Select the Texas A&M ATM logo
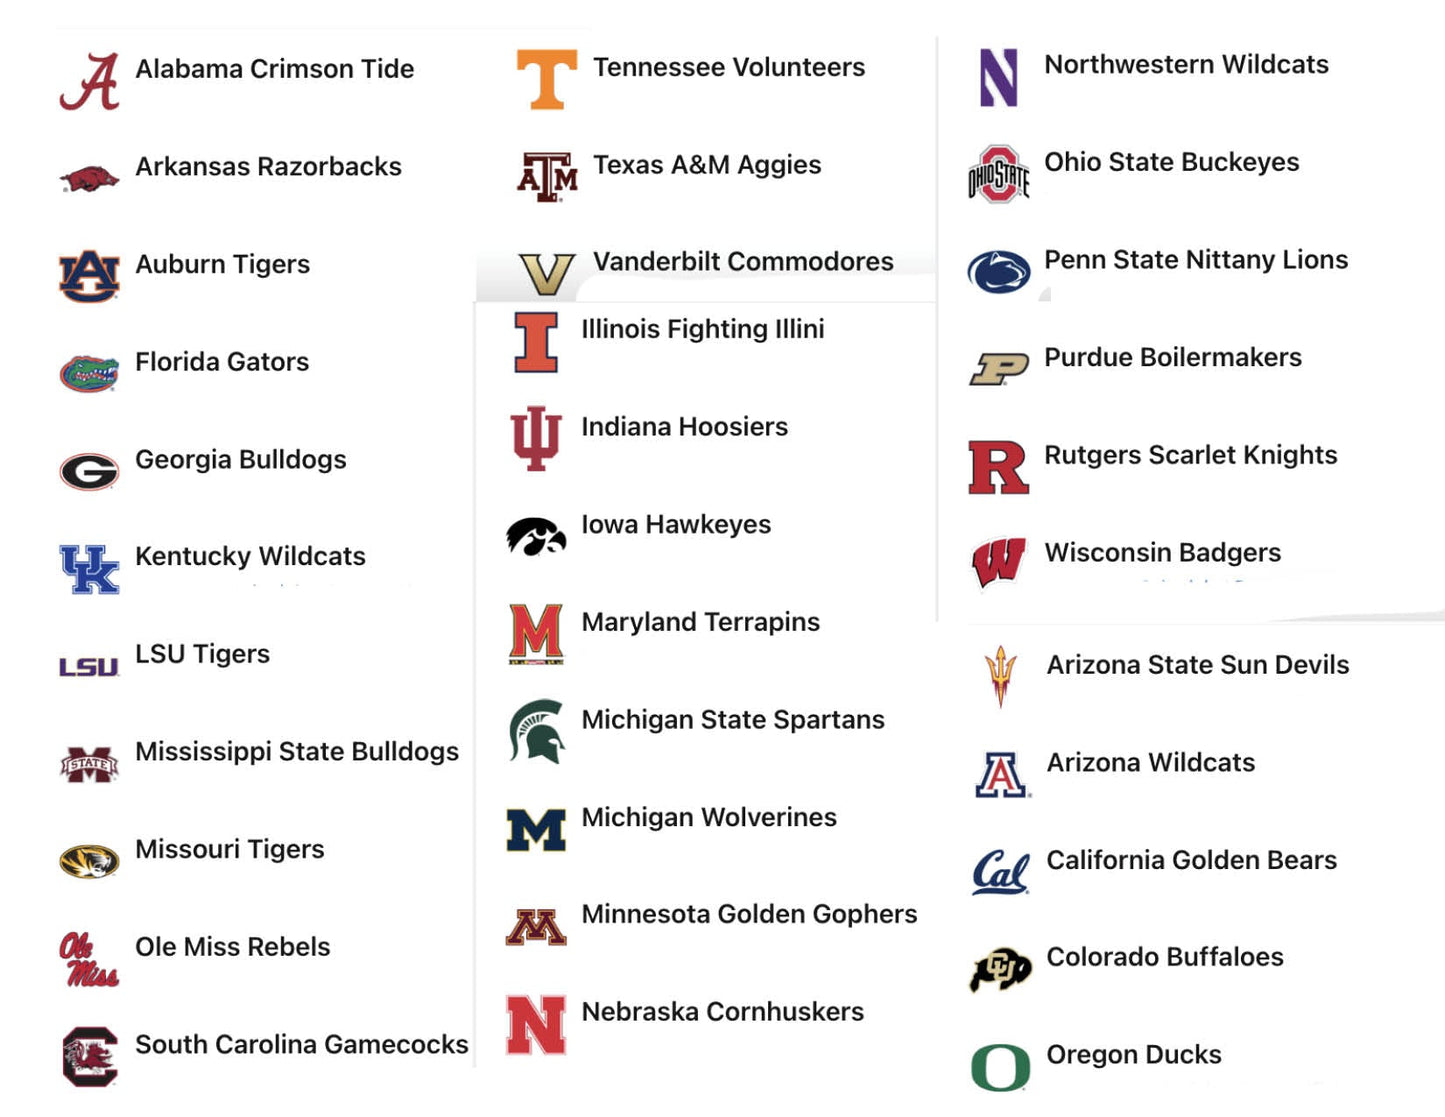The height and width of the screenshot is (1117, 1445). pos(546,177)
